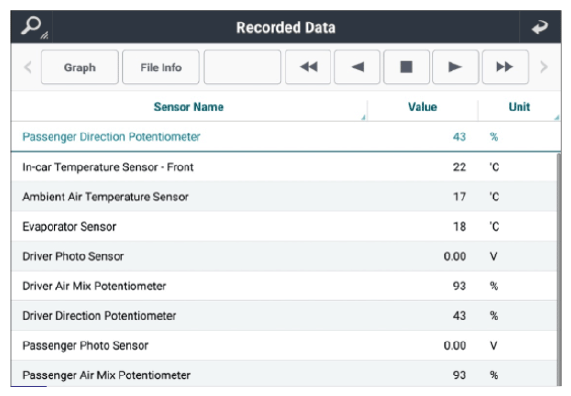Image resolution: width=571 pixels, height=396 pixels.
Task: Play recording backward with reverse arrow
Action: pos(357,67)
